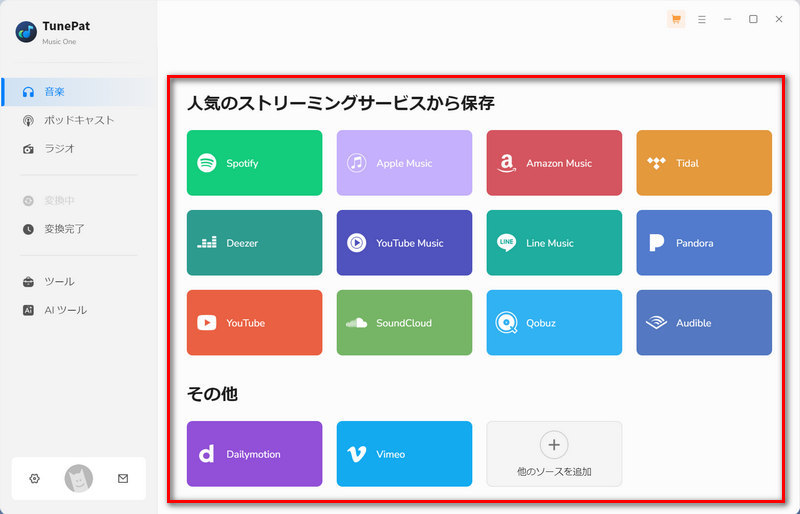Select the Amazon Music tile
Viewport: 800px width, 514px height.
(x=554, y=163)
